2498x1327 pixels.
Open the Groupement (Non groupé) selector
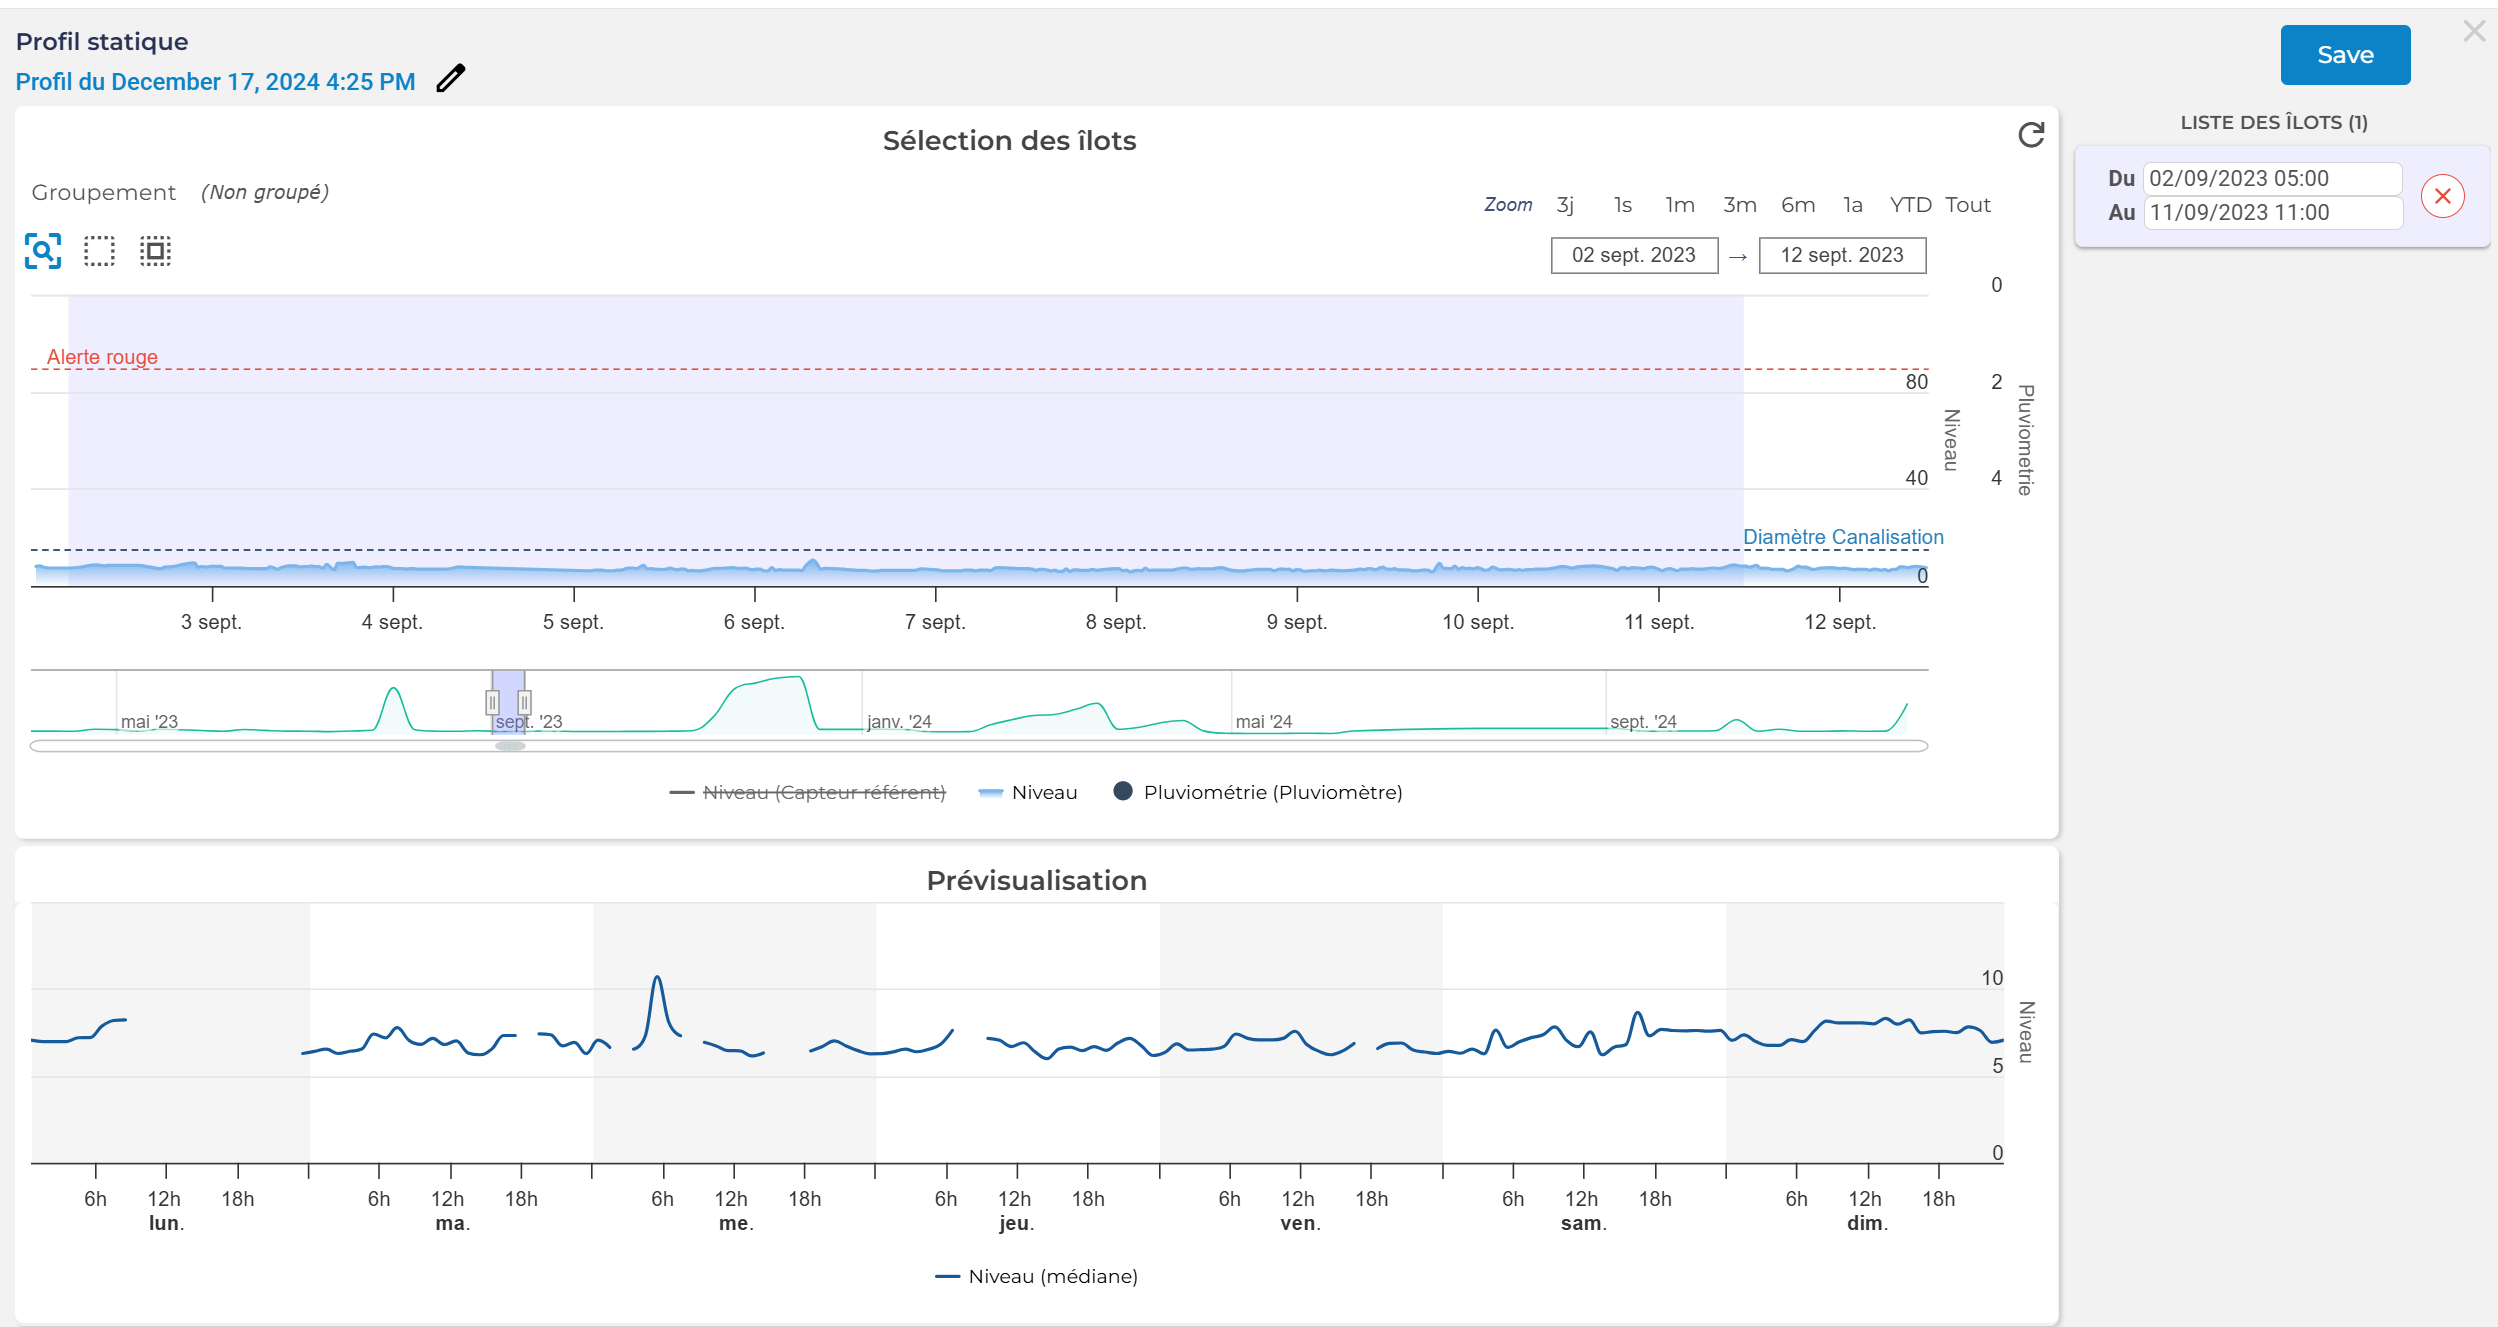264,192
